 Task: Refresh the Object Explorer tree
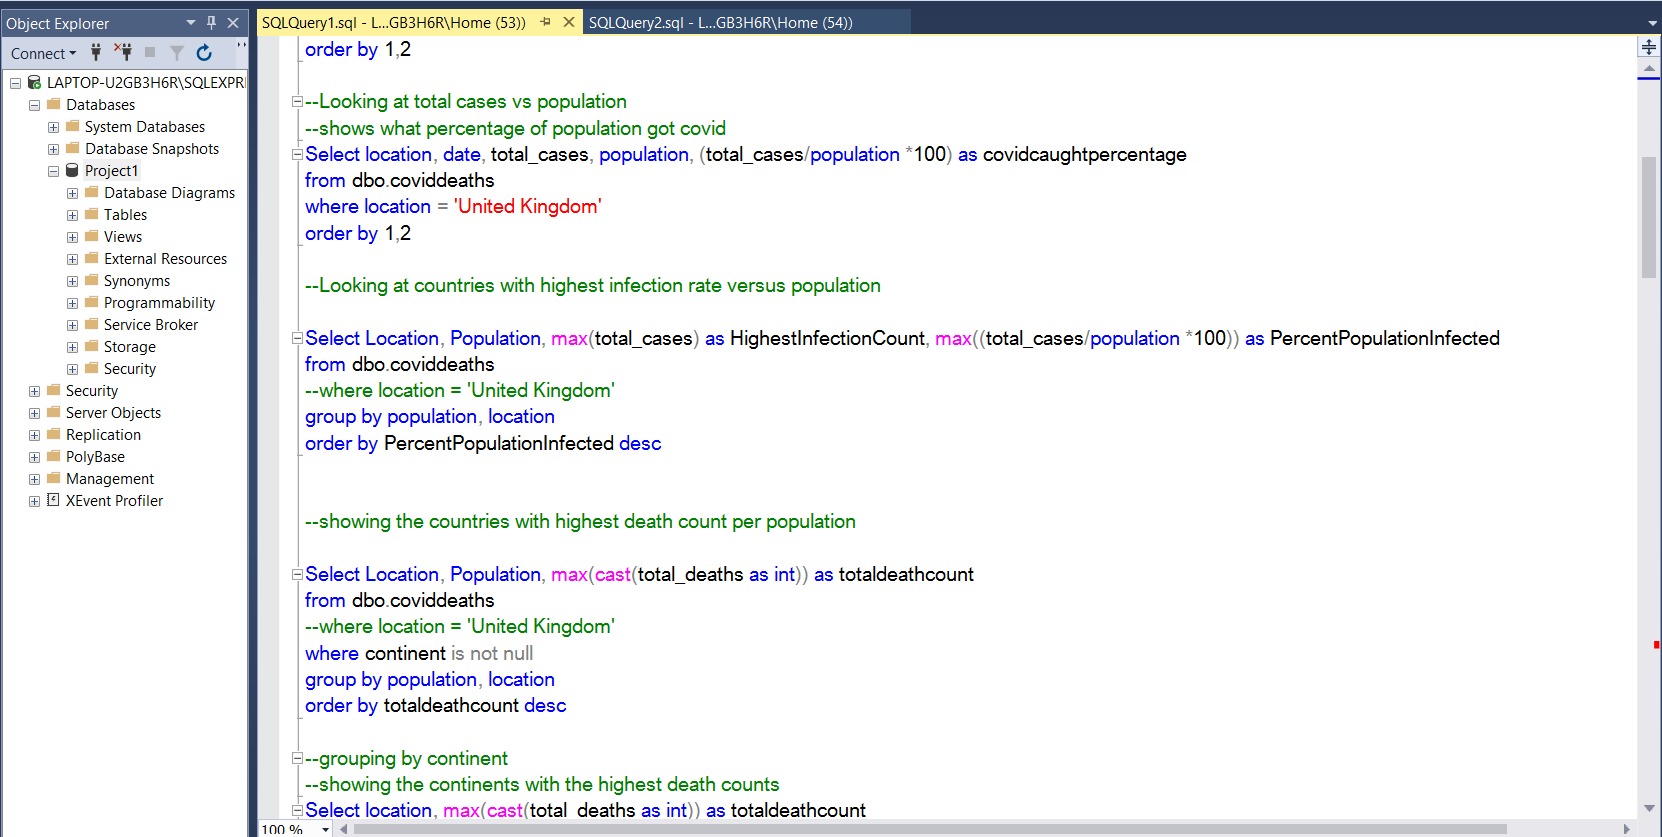tap(204, 52)
